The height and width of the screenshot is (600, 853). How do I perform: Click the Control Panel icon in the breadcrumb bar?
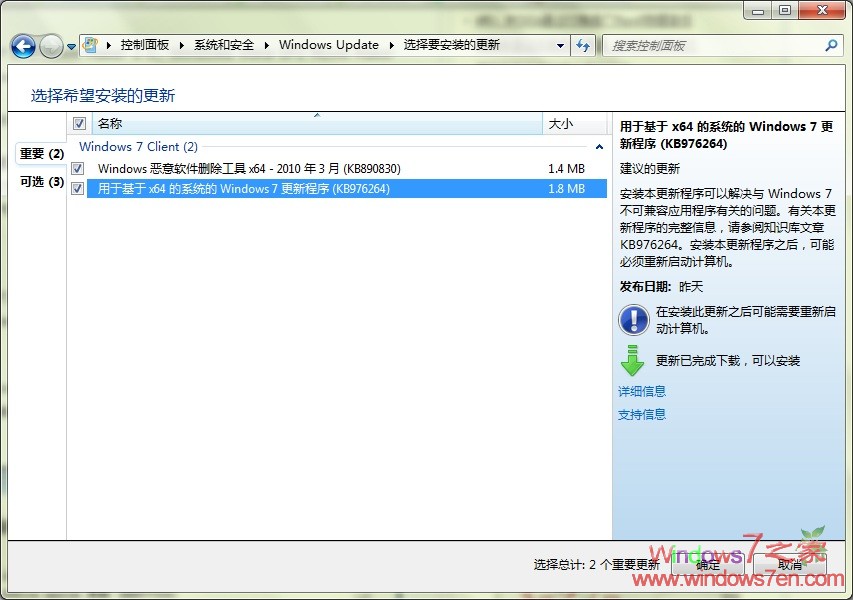click(x=92, y=45)
